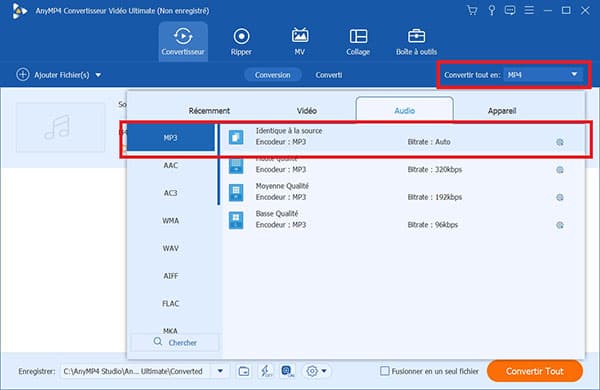Open the feedback chat icon

point(510,10)
